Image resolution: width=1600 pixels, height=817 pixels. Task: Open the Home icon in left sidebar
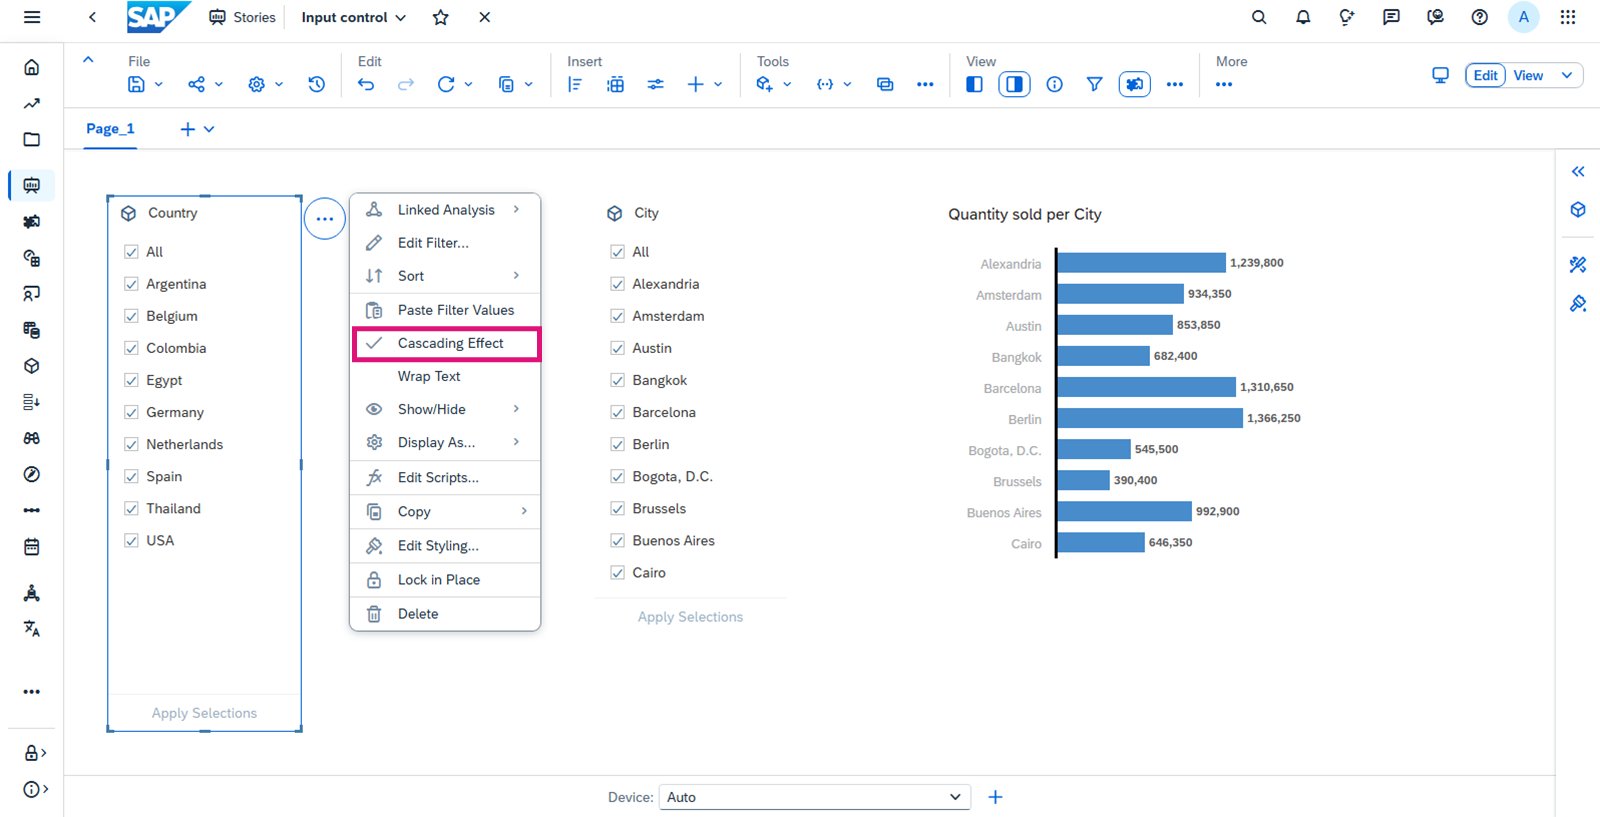(32, 67)
